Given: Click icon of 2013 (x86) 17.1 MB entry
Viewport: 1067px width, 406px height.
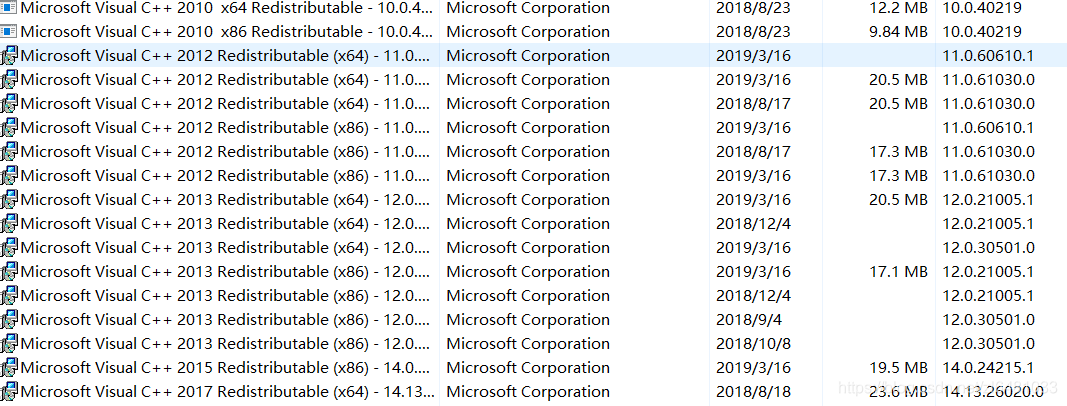Looking at the screenshot, I should (9, 272).
